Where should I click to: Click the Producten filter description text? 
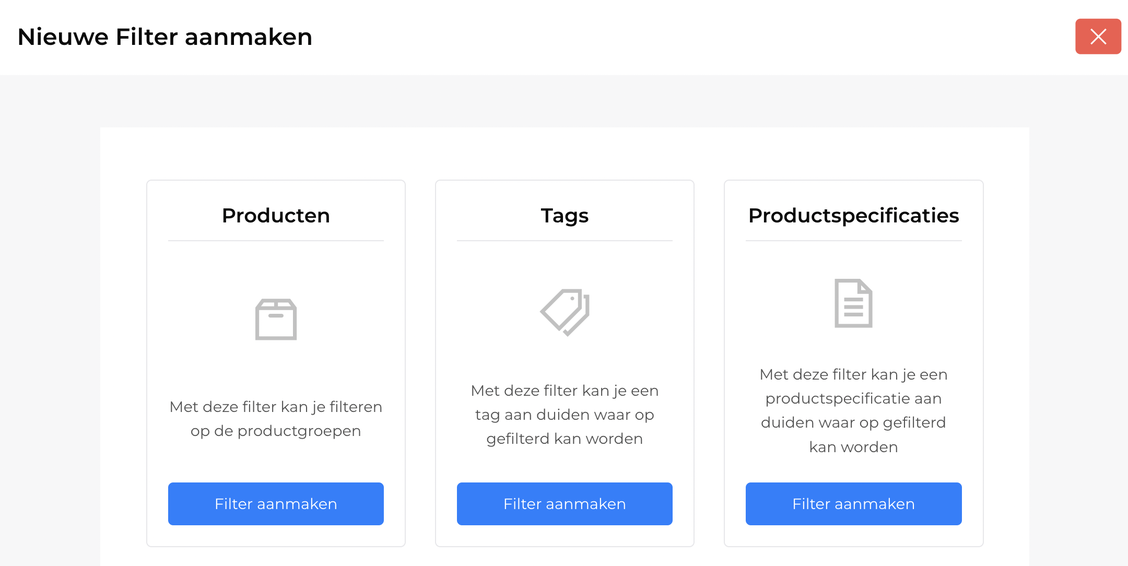coord(276,419)
